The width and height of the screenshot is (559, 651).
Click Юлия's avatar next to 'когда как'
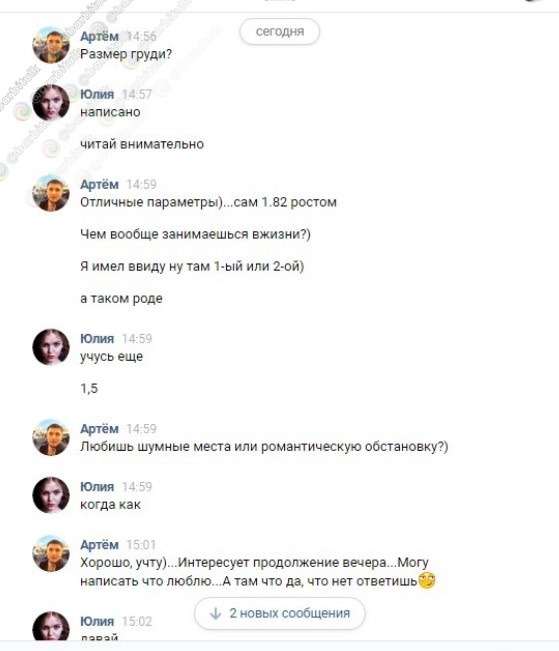point(51,495)
